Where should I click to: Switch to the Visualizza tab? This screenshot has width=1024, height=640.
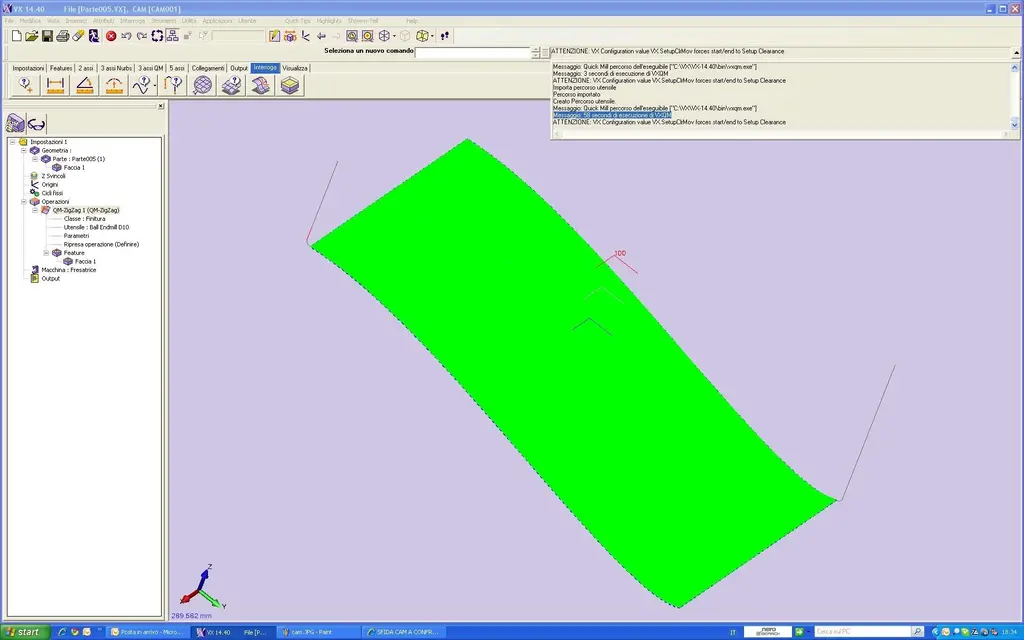[x=295, y=68]
